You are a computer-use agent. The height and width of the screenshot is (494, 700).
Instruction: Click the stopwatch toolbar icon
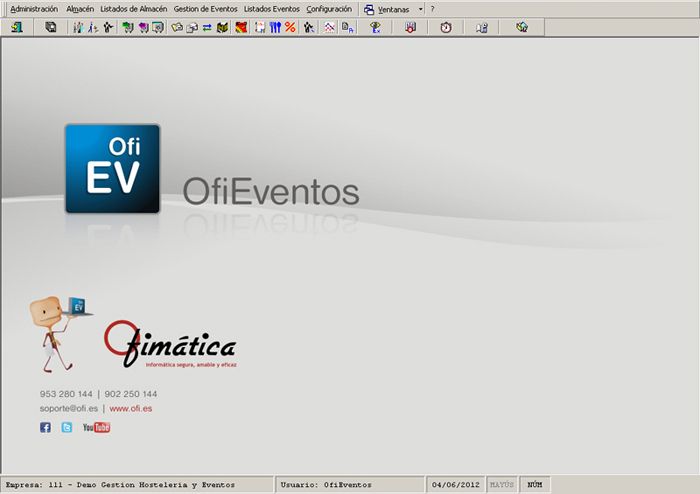pos(446,28)
